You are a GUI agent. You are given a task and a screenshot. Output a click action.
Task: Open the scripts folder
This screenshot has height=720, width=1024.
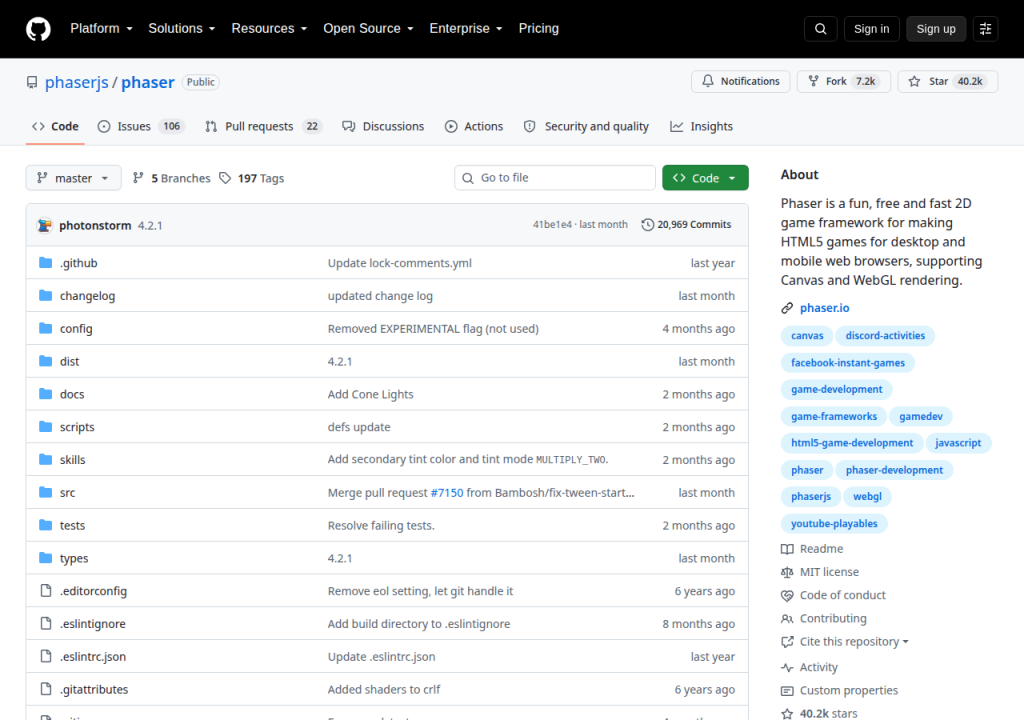pyautogui.click(x=77, y=427)
